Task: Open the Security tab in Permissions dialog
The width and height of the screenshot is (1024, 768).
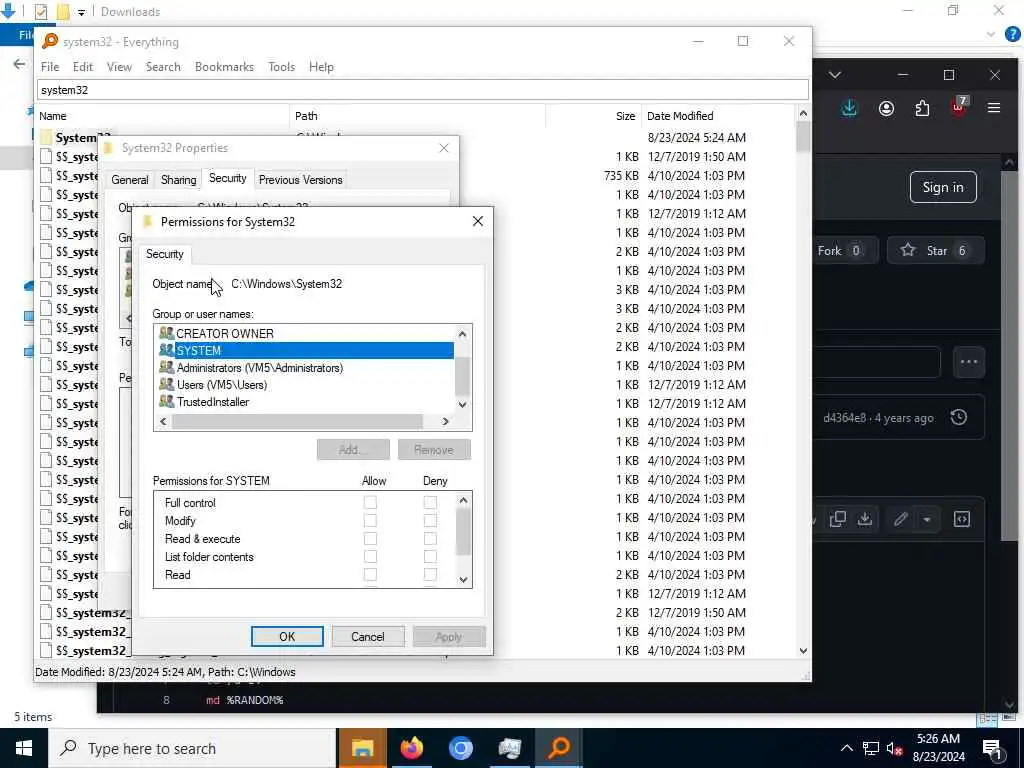Action: pyautogui.click(x=165, y=254)
